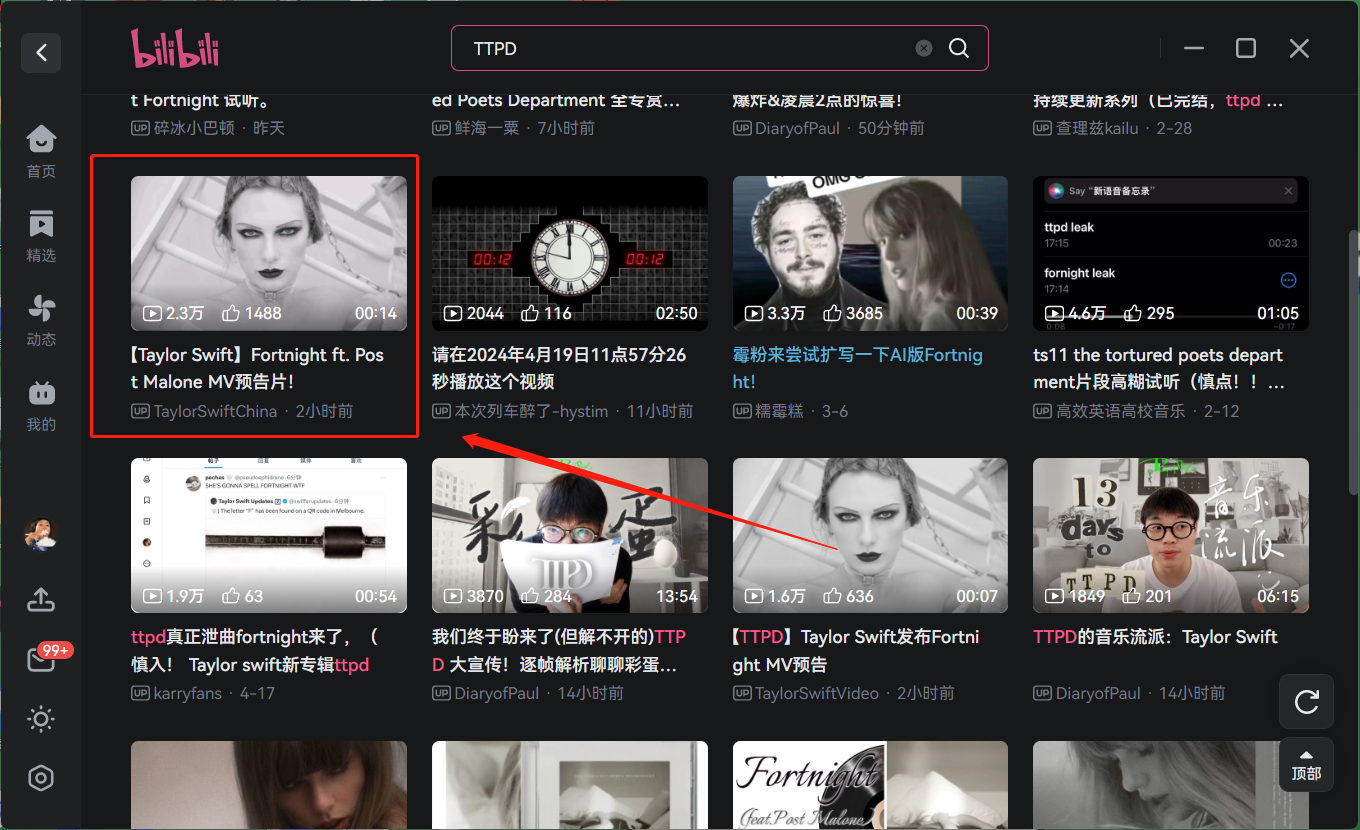Open the AI版Fortnight video thumbnail
The width and height of the screenshot is (1360, 830).
click(870, 253)
